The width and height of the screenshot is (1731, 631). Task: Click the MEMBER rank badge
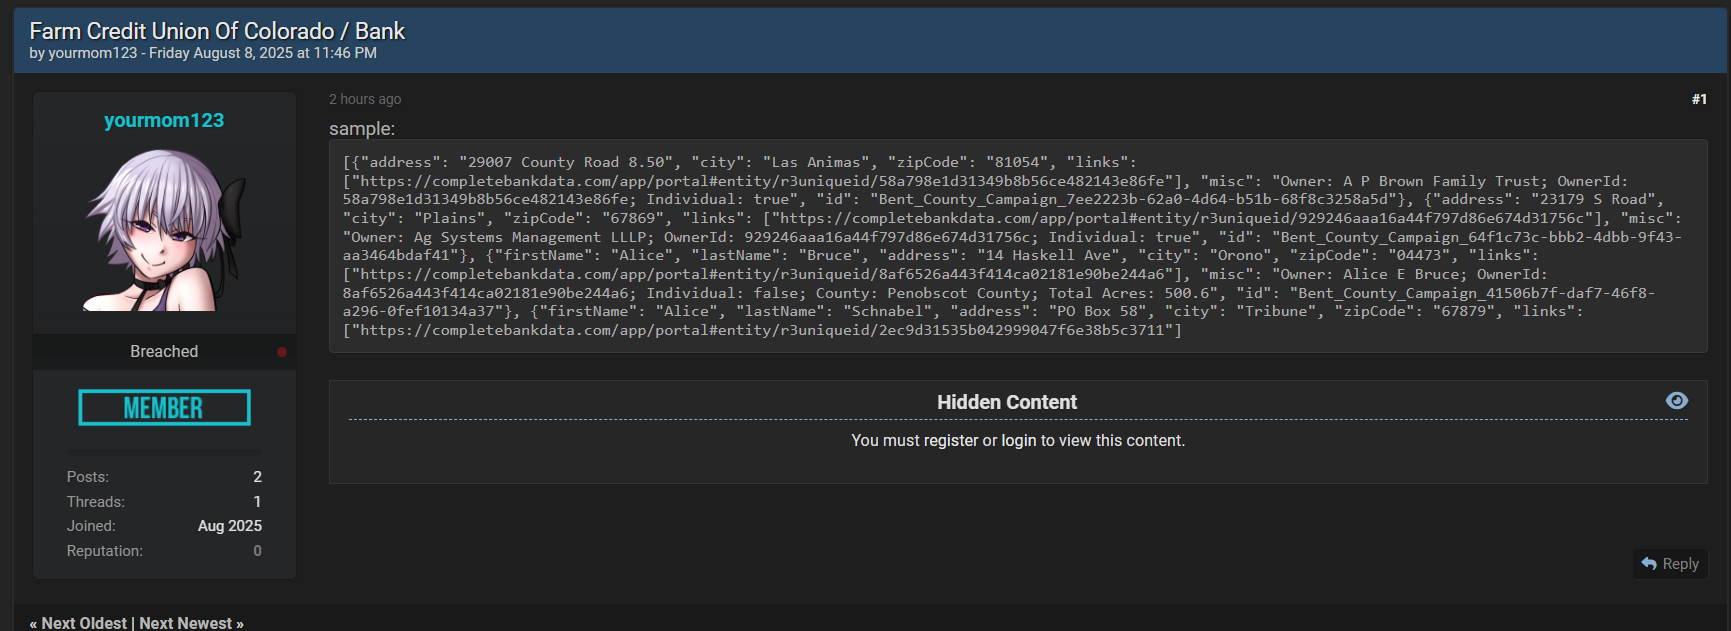pos(164,408)
